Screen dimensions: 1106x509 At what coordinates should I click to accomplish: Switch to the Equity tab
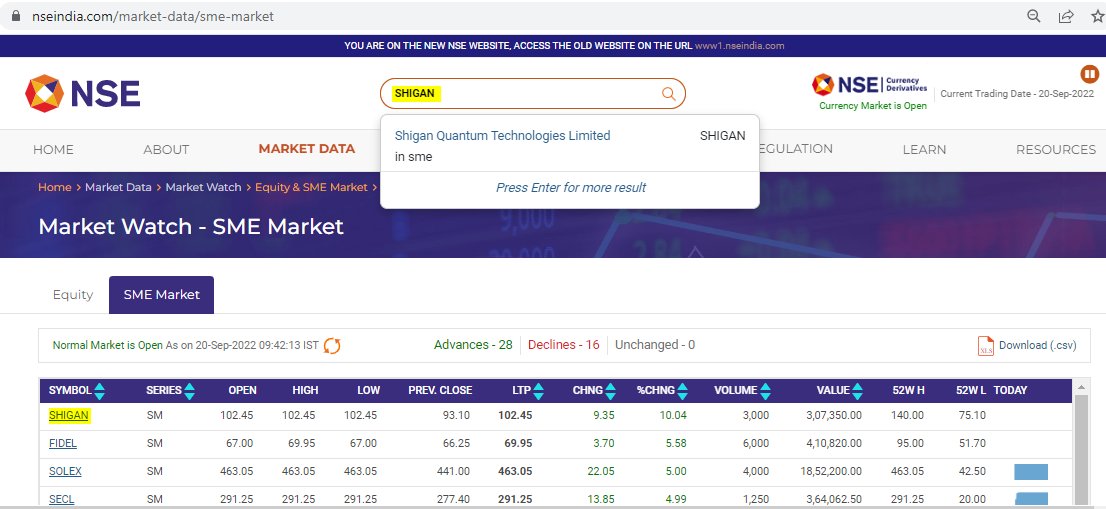pyautogui.click(x=73, y=295)
